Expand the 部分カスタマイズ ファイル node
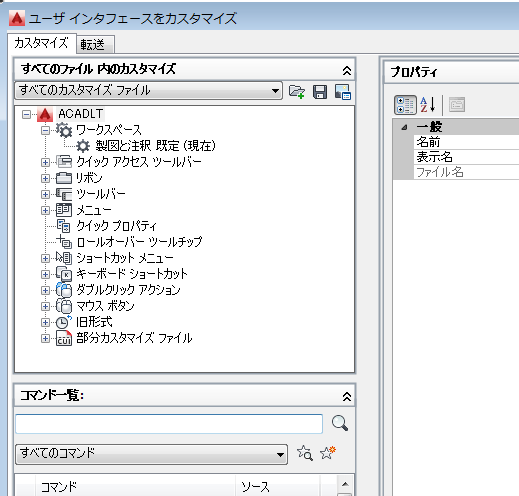The height and width of the screenshot is (496, 519). pyautogui.click(x=45, y=338)
